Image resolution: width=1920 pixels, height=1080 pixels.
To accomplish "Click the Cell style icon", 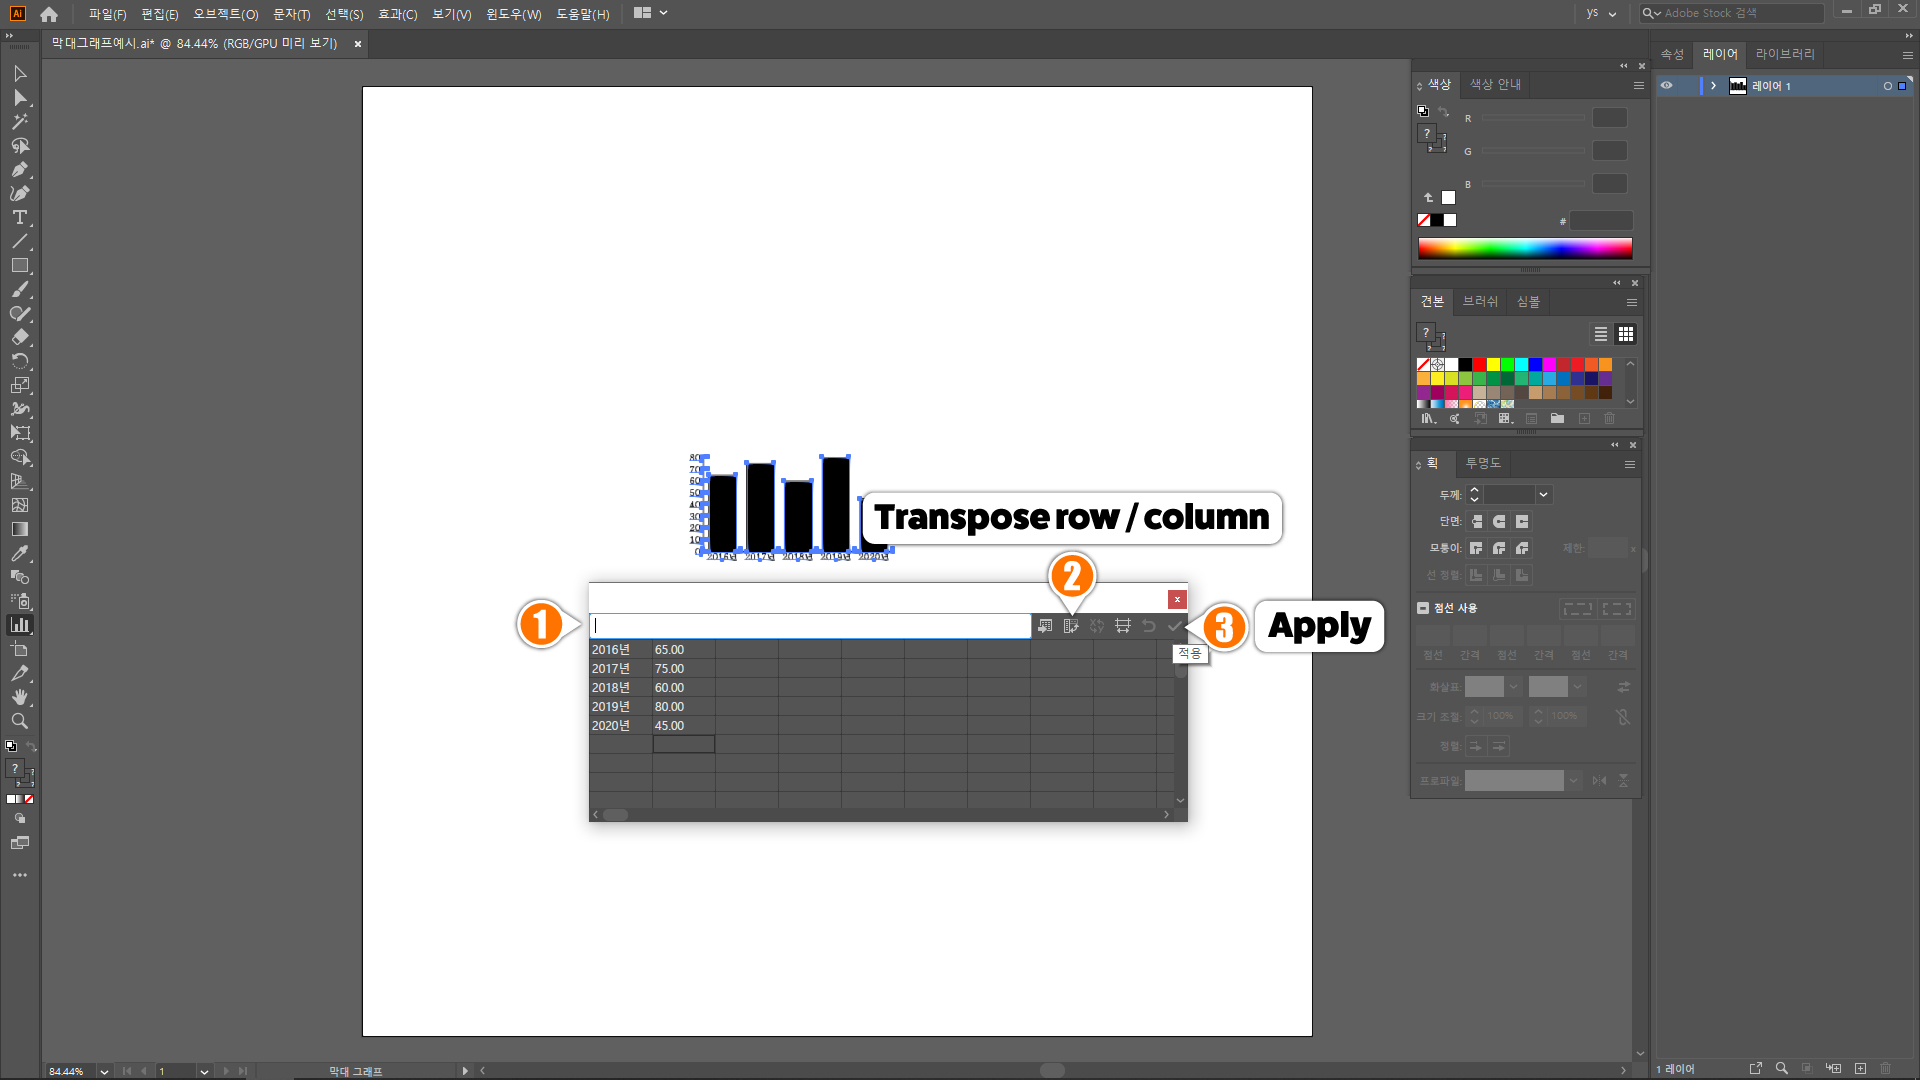I will (x=1123, y=626).
